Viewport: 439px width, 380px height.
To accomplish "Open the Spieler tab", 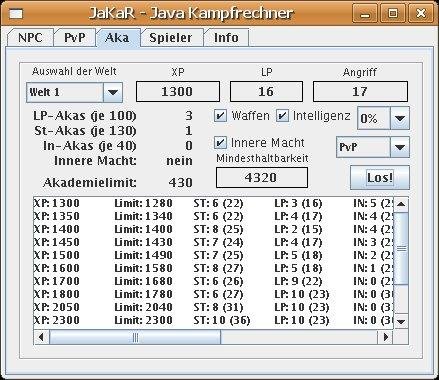I will click(171, 38).
